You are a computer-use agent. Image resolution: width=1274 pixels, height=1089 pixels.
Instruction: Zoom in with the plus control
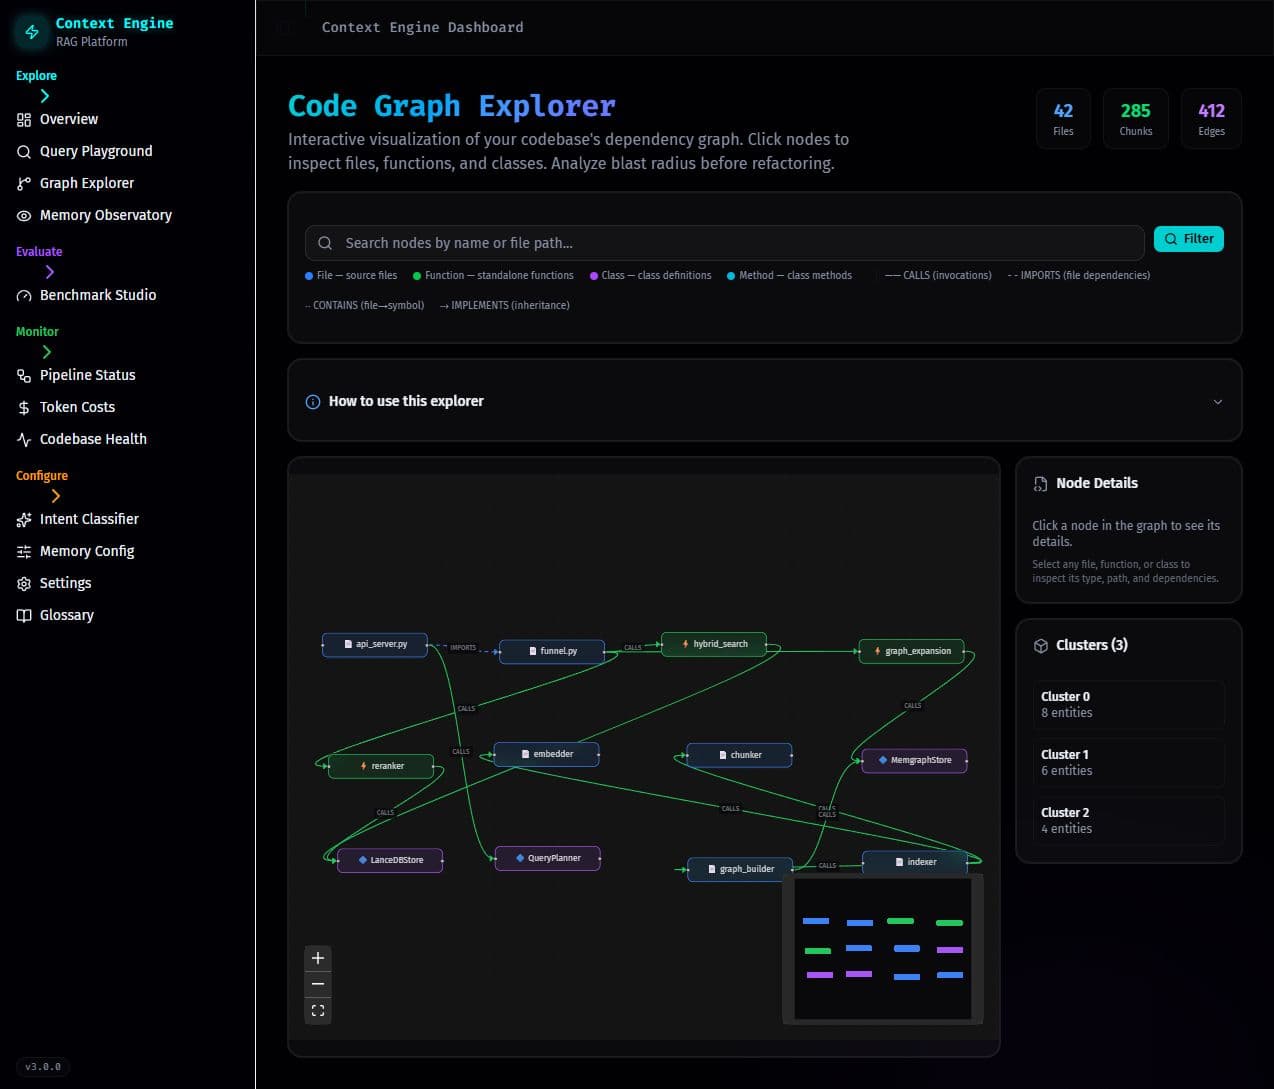pos(318,958)
